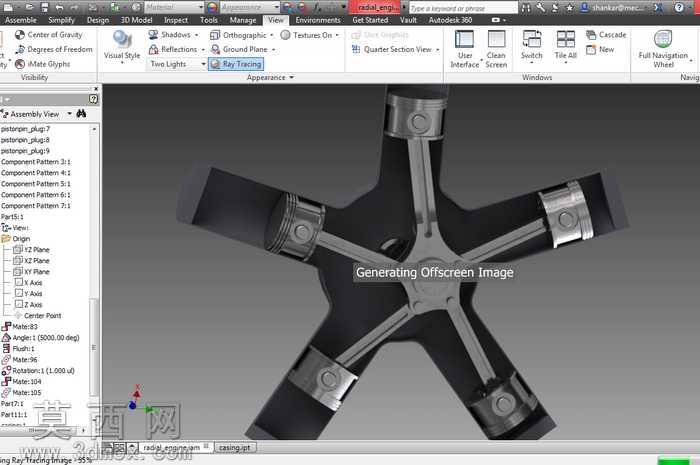Screen dimensions: 700x465
Task: Click the Shadows icon
Action: click(x=153, y=35)
